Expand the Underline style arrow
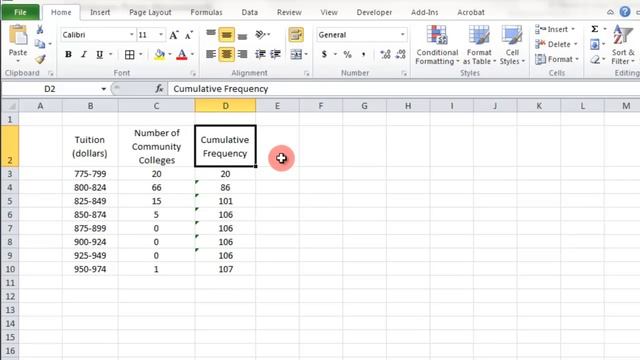 (110, 54)
